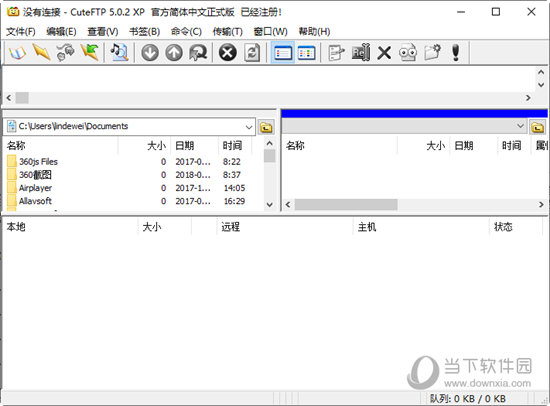
Task: Click the Delete X toolbar icon
Action: coord(384,53)
